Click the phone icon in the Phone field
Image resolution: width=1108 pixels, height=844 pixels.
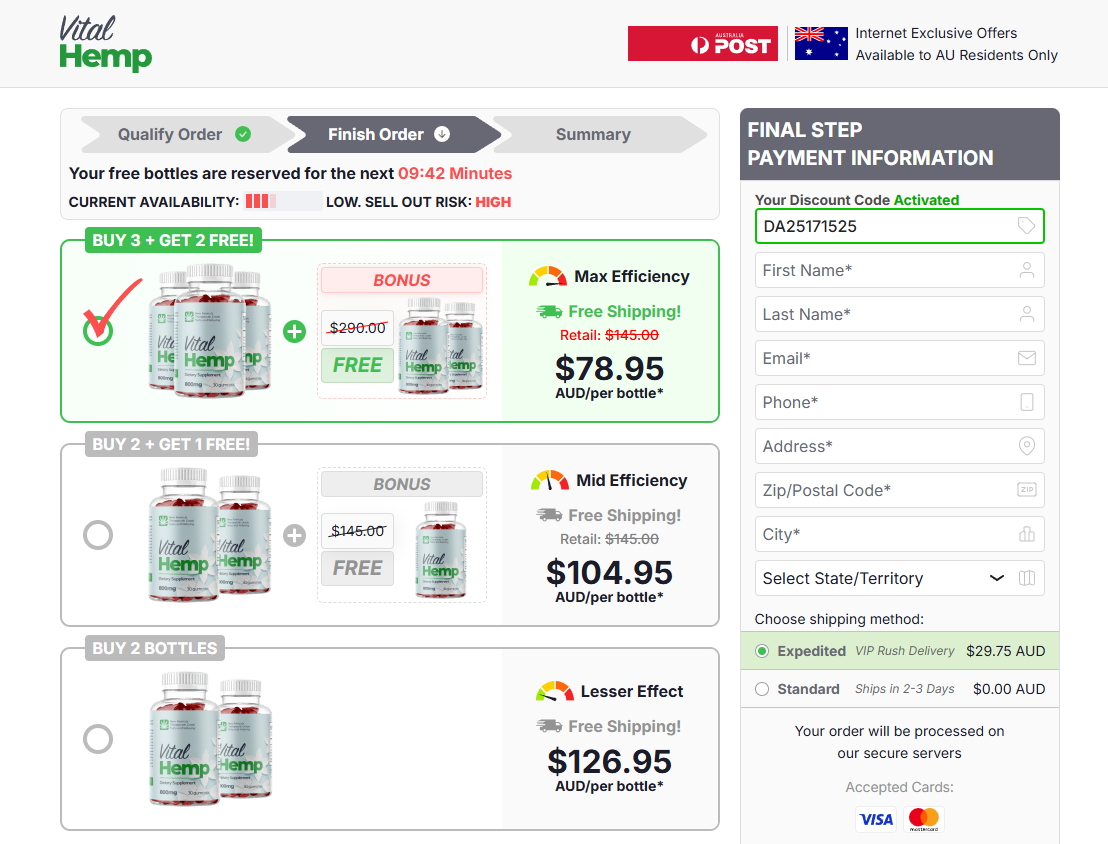1026,402
